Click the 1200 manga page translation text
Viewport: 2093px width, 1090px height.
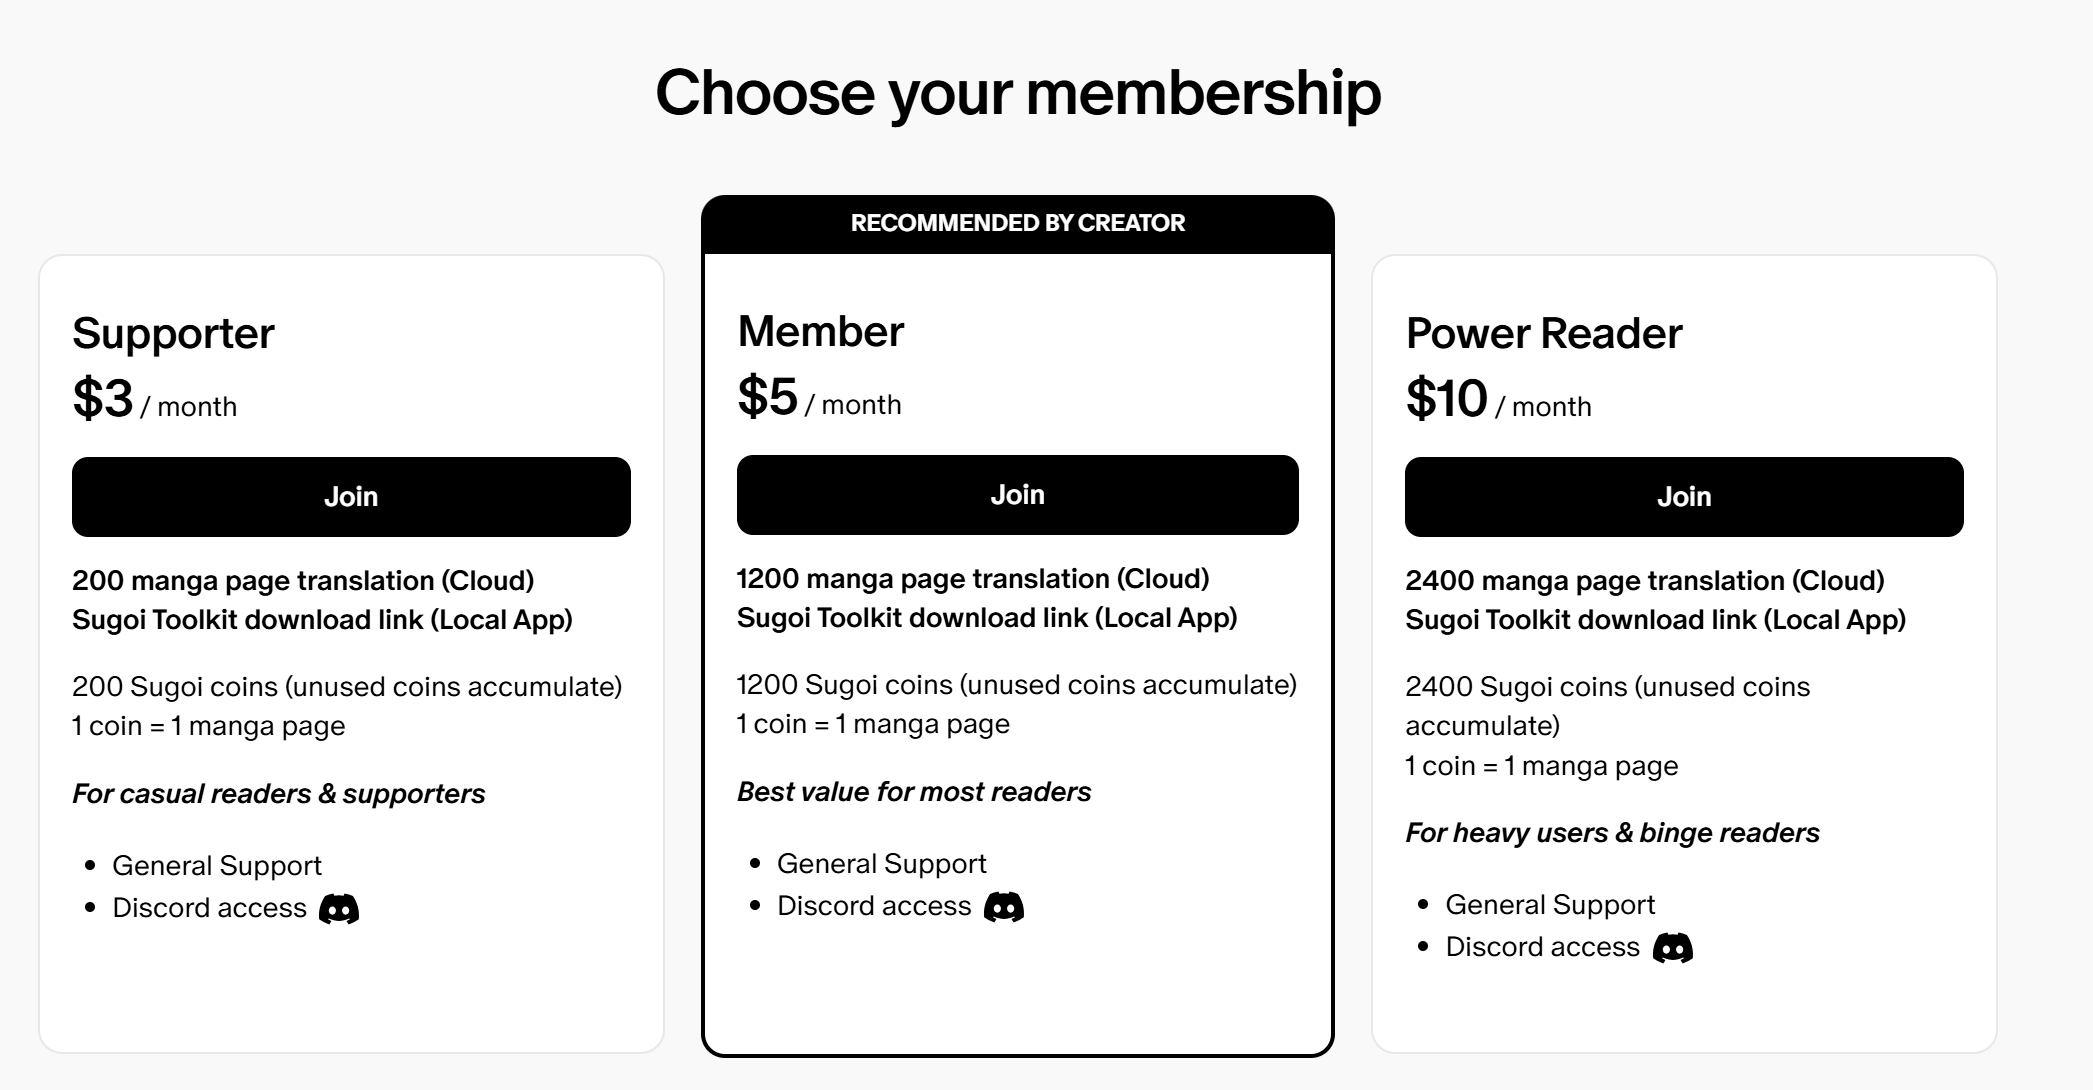[x=972, y=579]
